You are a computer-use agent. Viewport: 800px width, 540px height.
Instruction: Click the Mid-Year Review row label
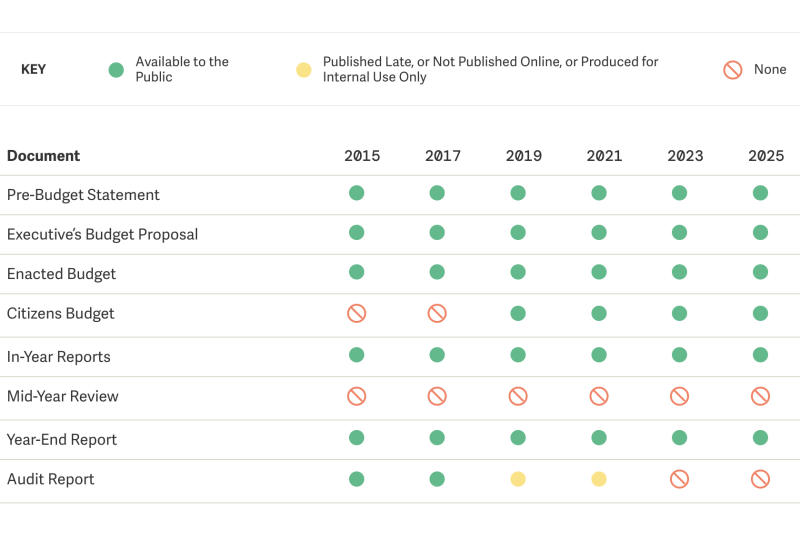(x=63, y=396)
